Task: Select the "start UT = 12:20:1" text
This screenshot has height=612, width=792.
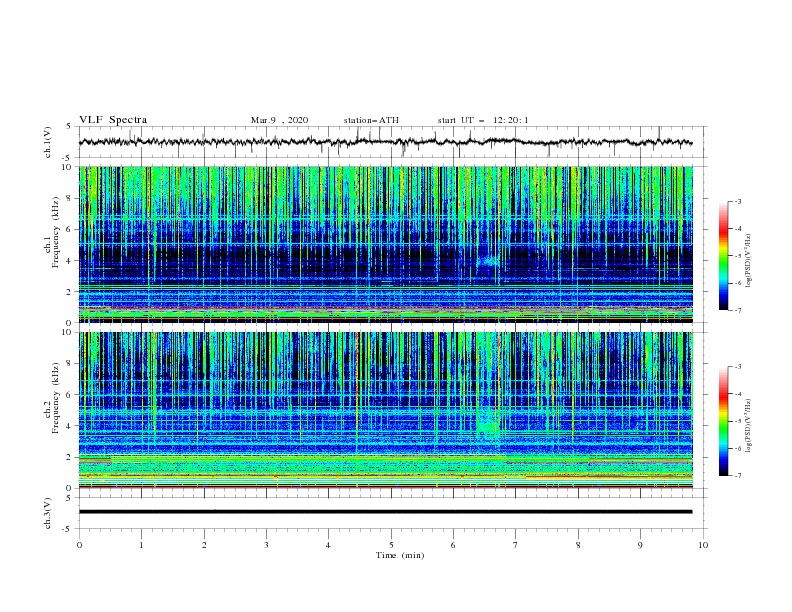Action: (483, 120)
